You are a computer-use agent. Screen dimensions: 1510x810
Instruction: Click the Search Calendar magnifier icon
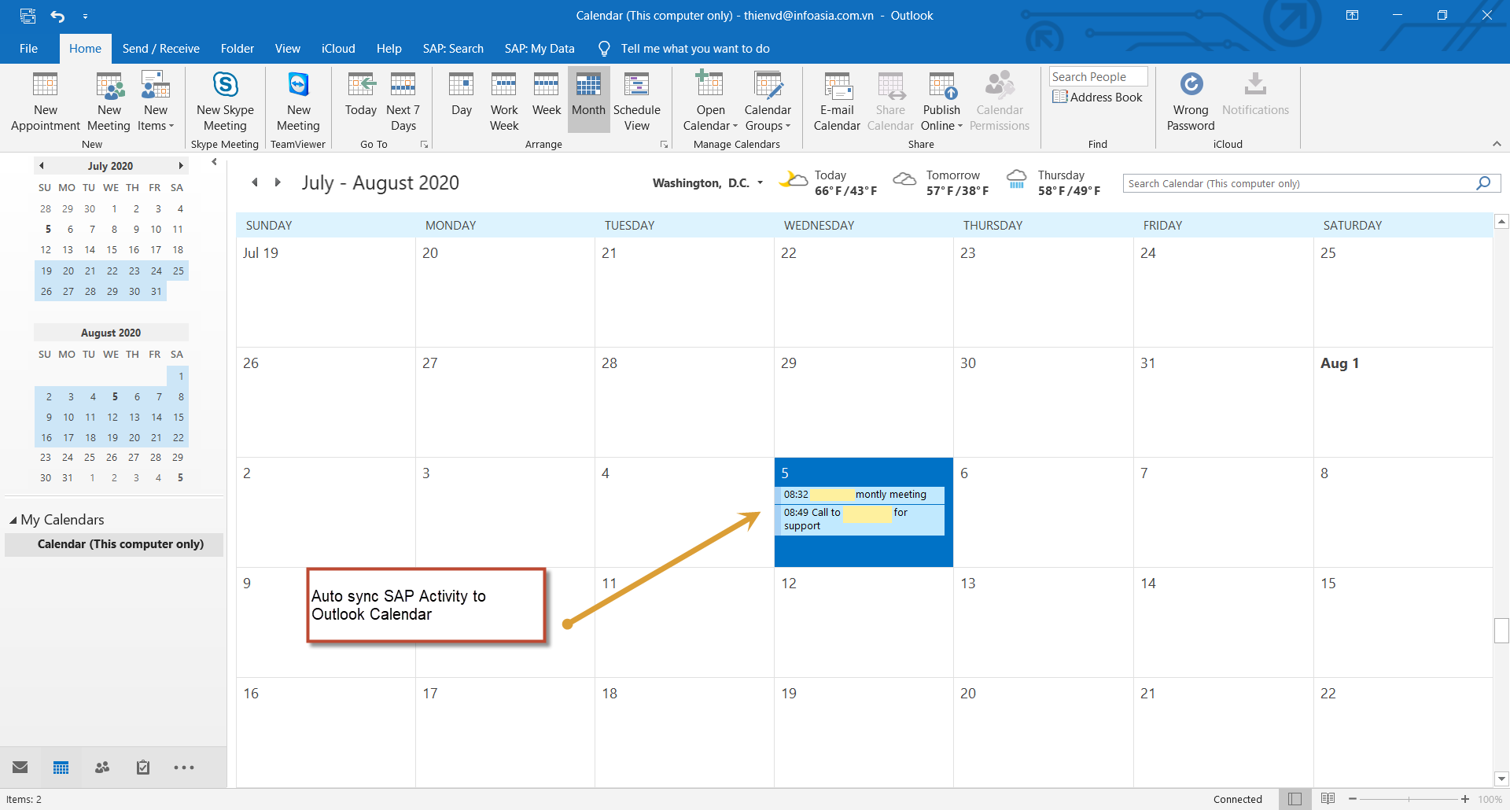pos(1484,184)
